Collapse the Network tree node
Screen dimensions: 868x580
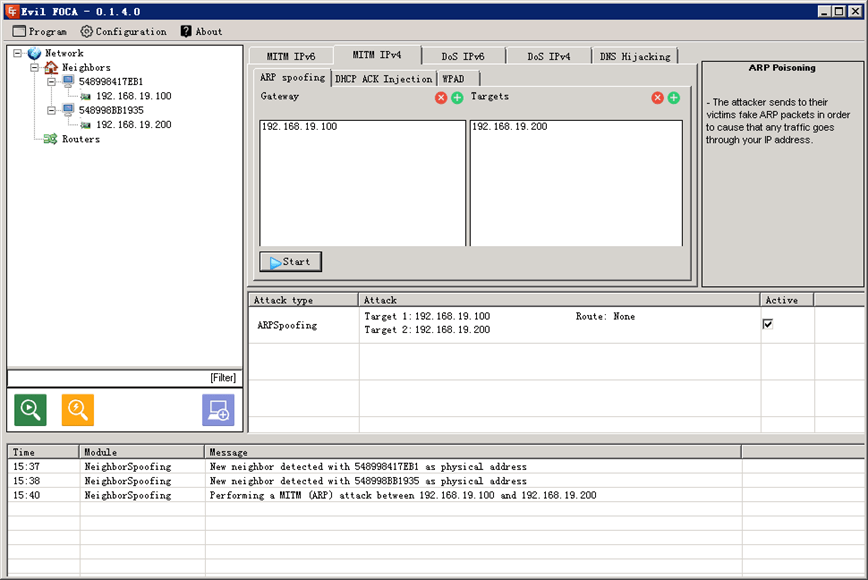click(x=18, y=53)
